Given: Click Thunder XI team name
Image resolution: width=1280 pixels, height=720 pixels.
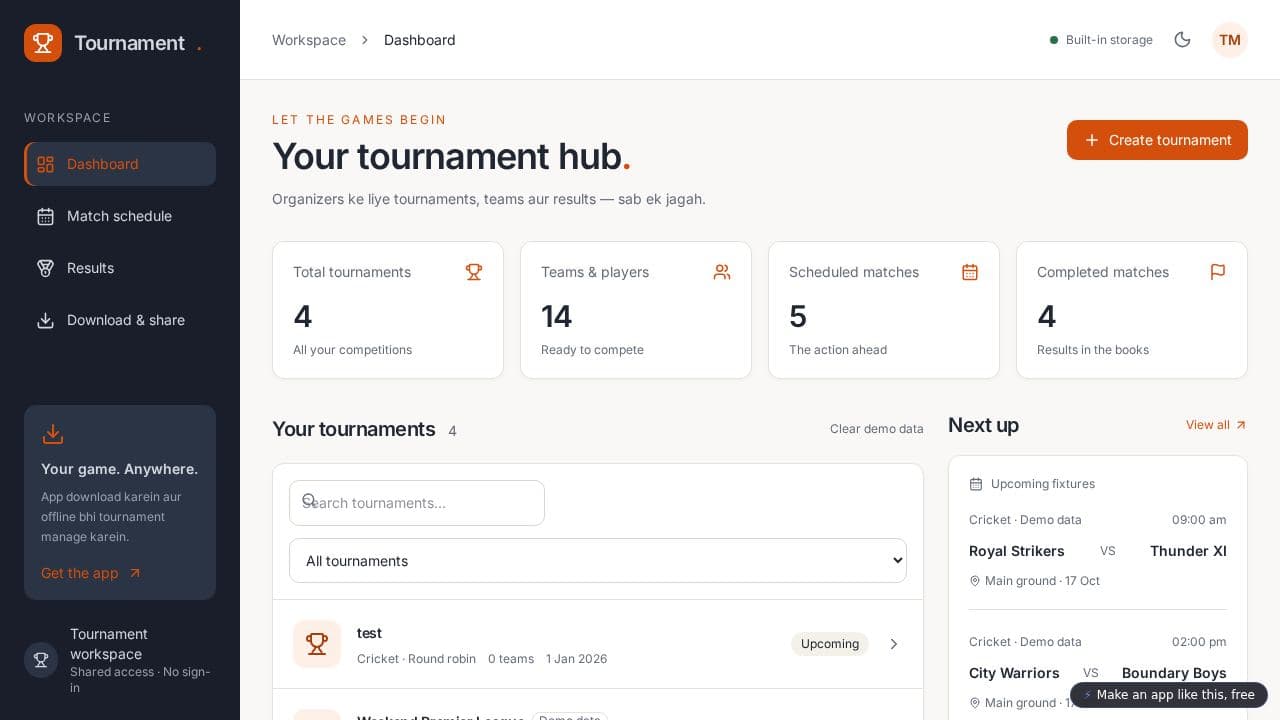Looking at the screenshot, I should (x=1188, y=551).
